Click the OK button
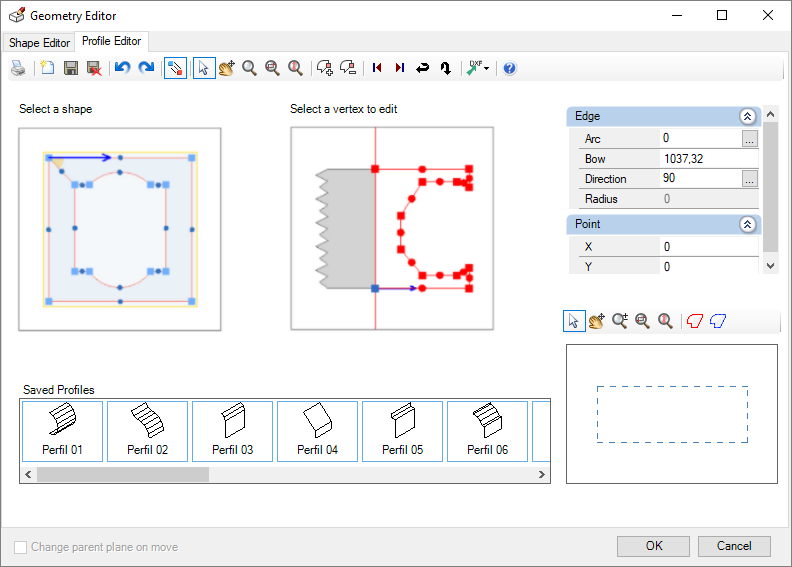This screenshot has height=567, width=792. coord(653,546)
